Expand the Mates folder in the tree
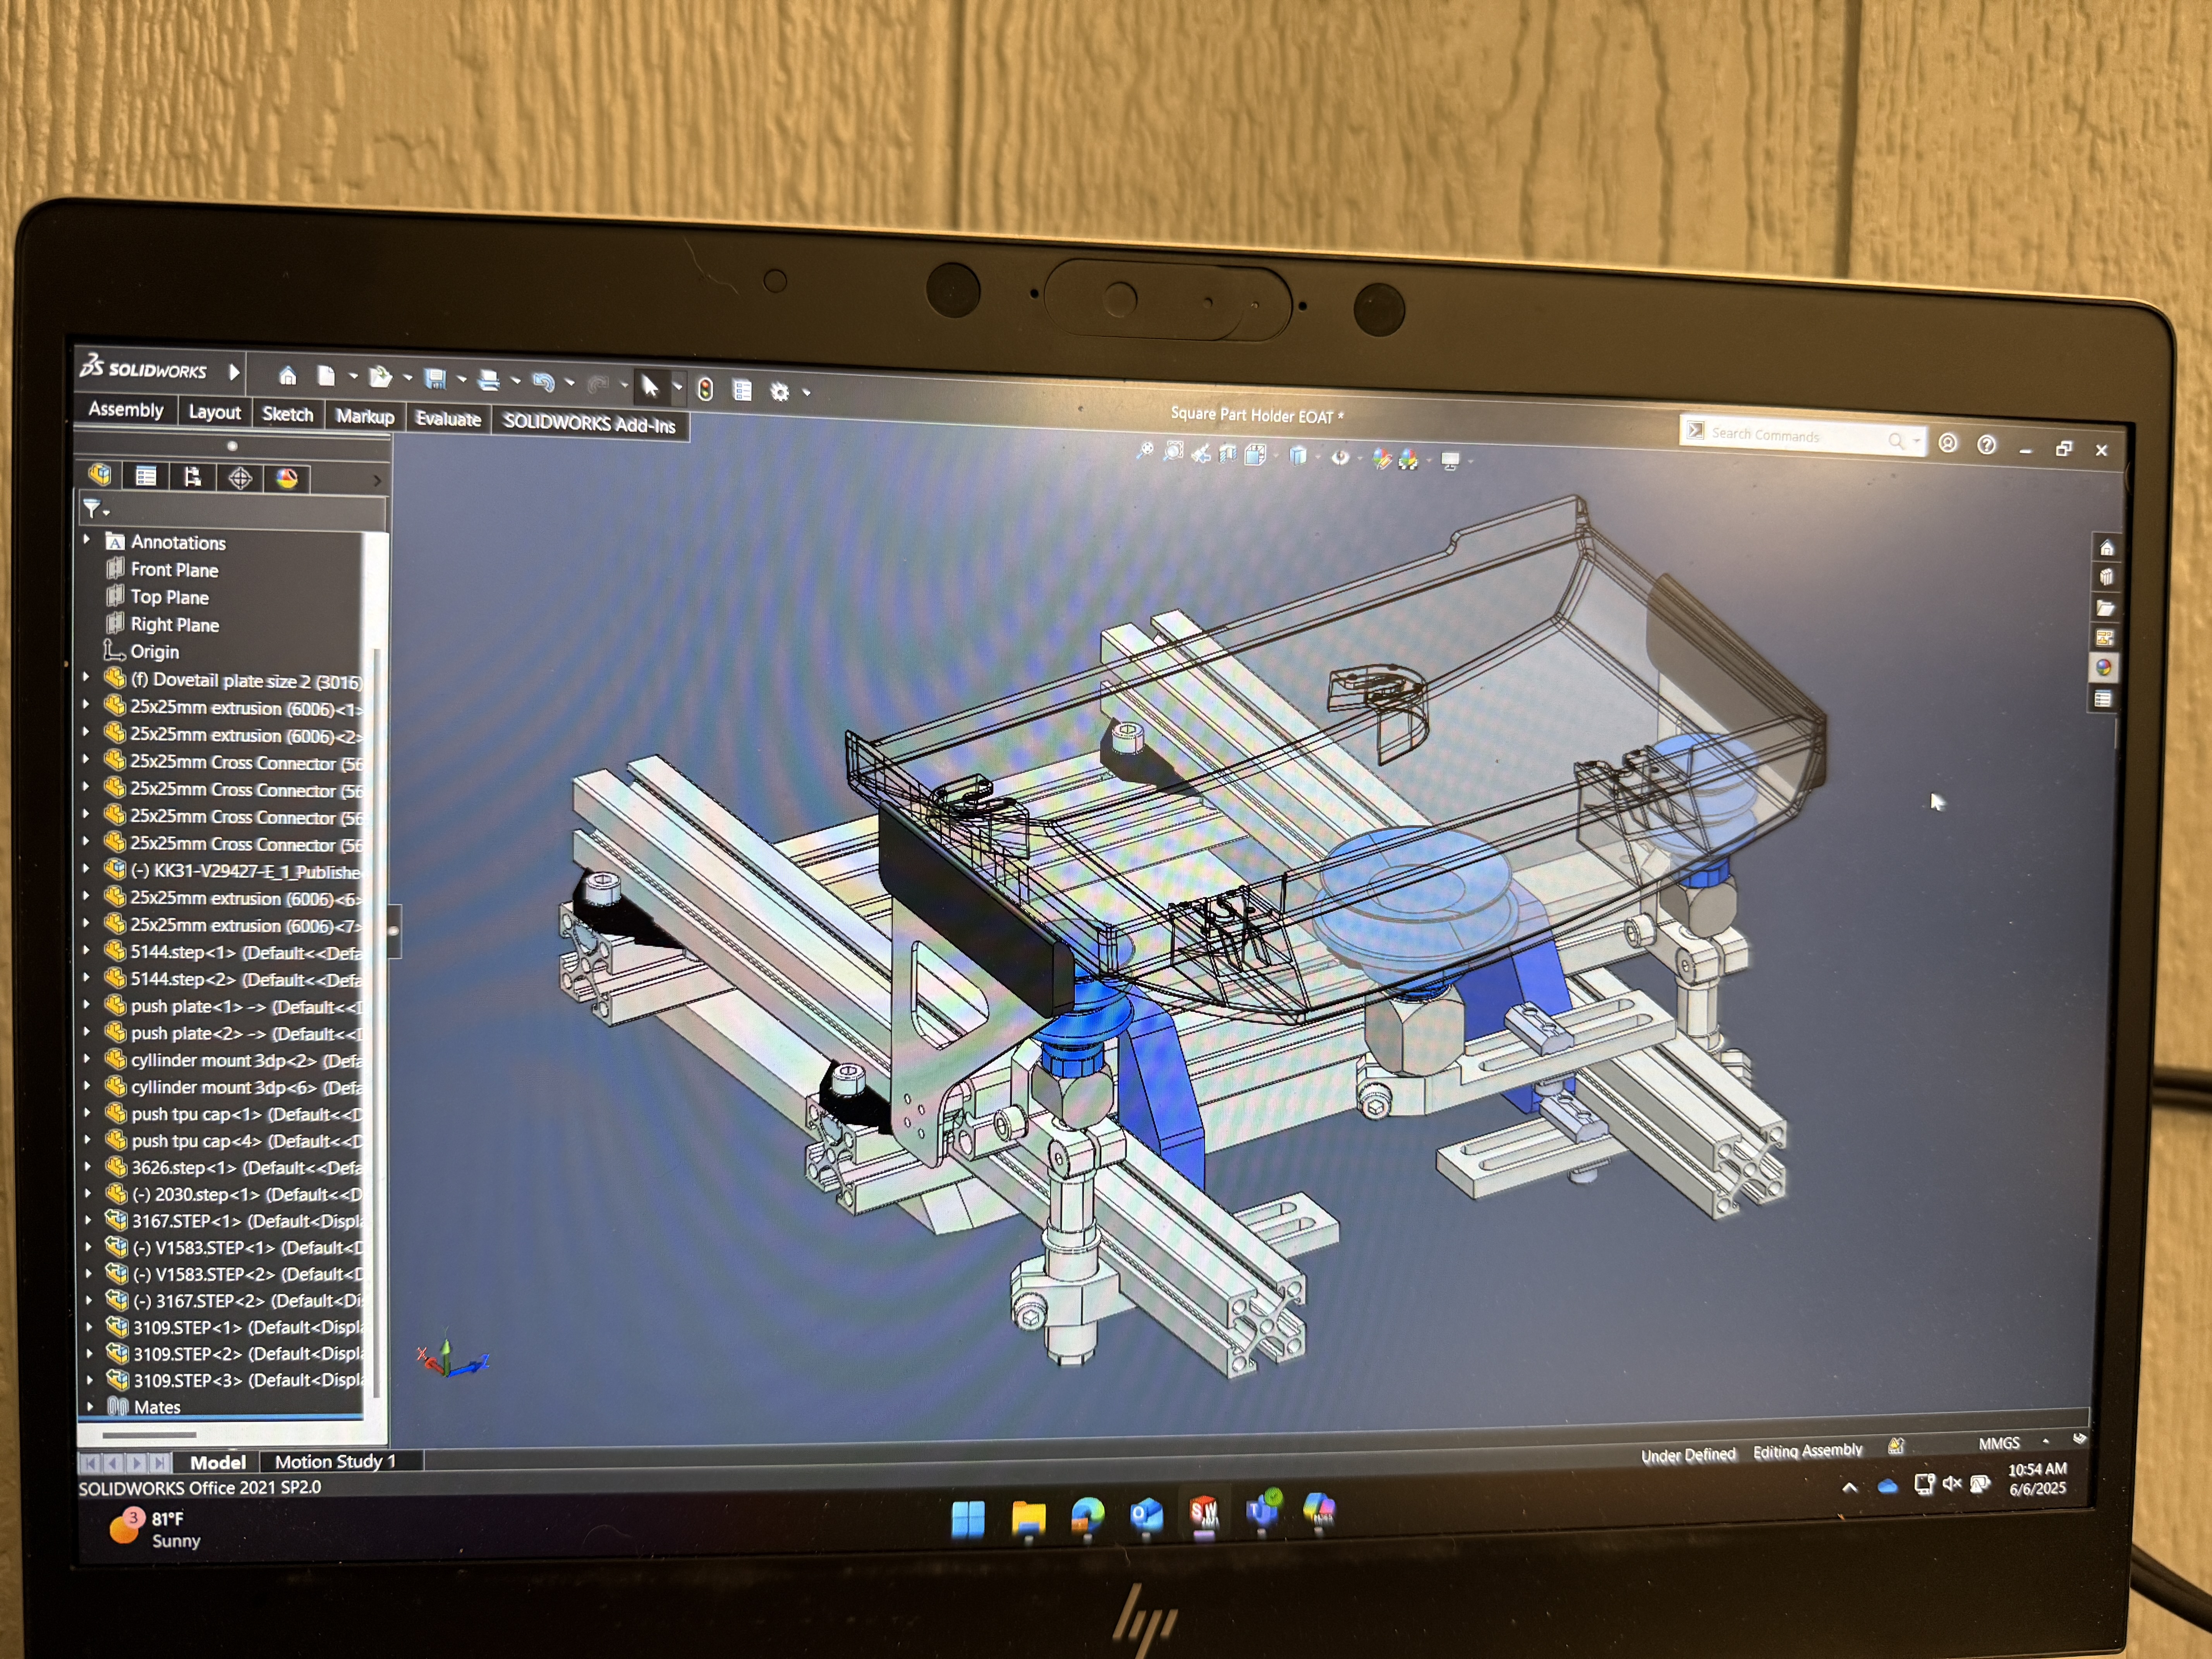2212x1659 pixels. coord(90,1406)
